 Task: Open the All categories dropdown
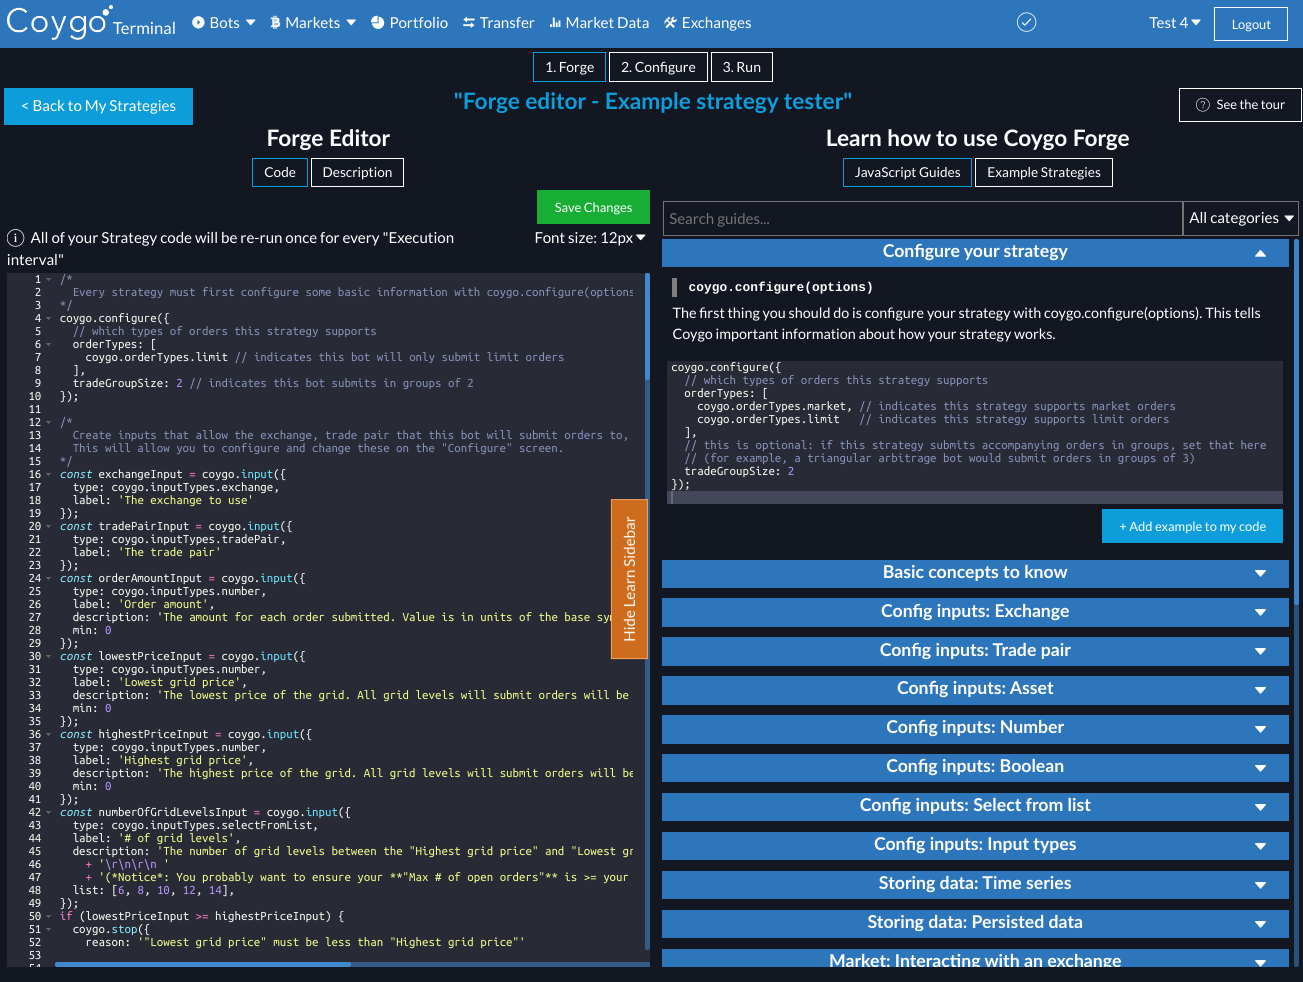(1240, 218)
